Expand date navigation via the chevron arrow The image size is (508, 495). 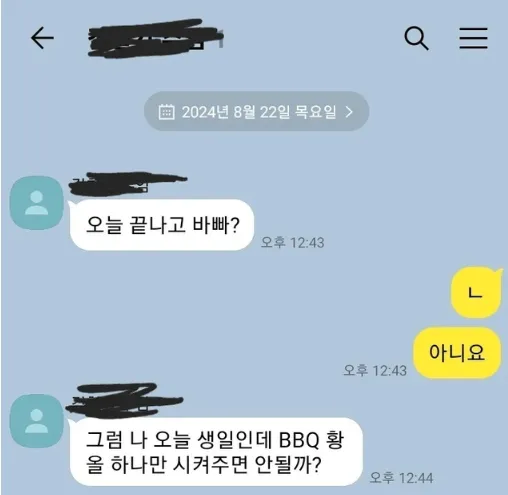tap(349, 112)
